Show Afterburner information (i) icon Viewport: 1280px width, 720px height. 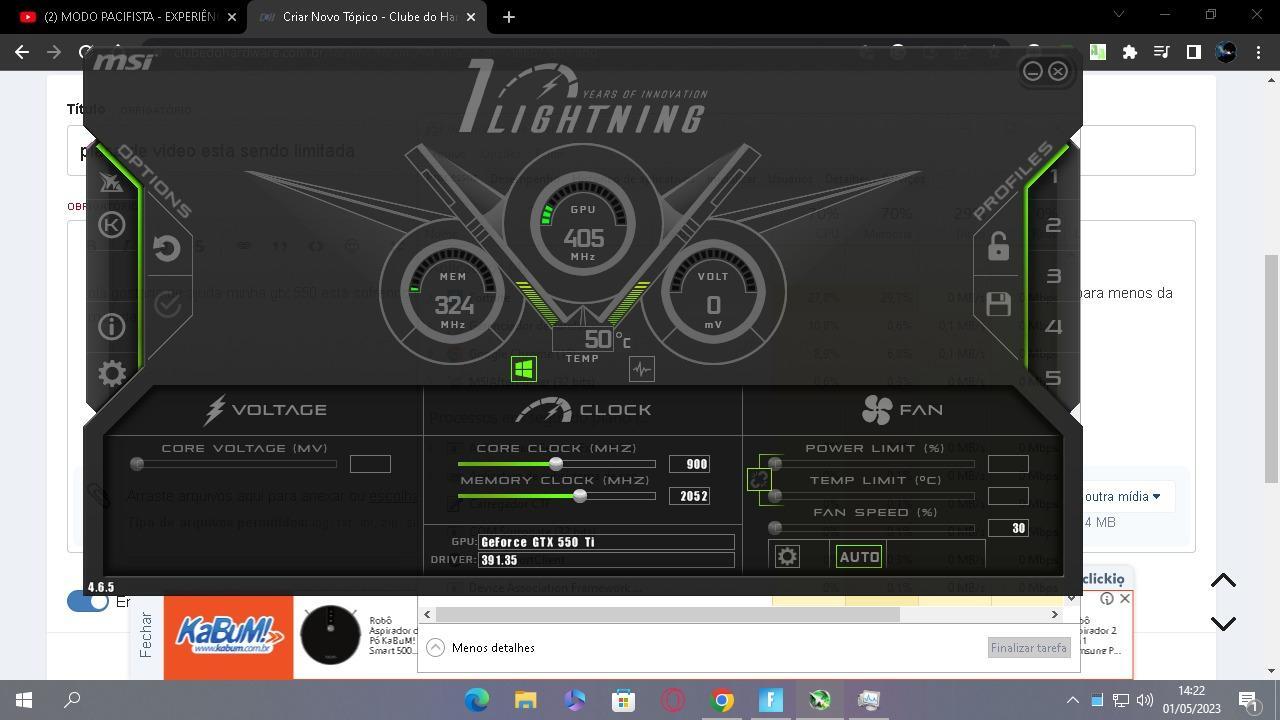[112, 326]
